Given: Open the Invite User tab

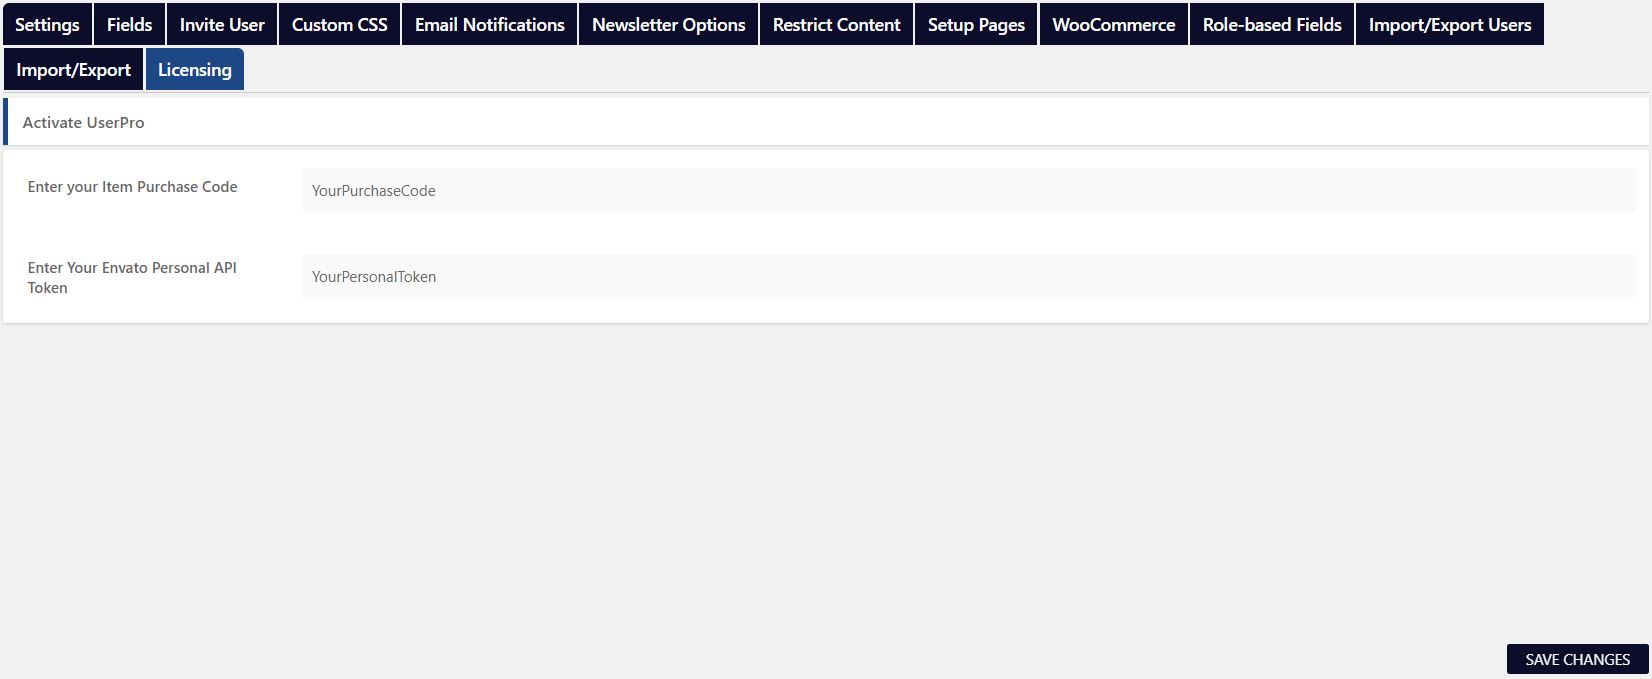Looking at the screenshot, I should point(222,24).
